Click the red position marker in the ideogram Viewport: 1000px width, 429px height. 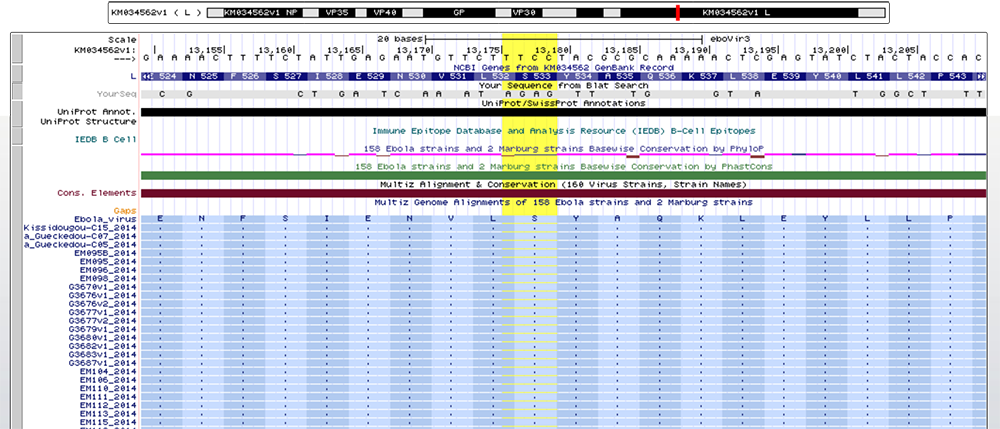[677, 12]
